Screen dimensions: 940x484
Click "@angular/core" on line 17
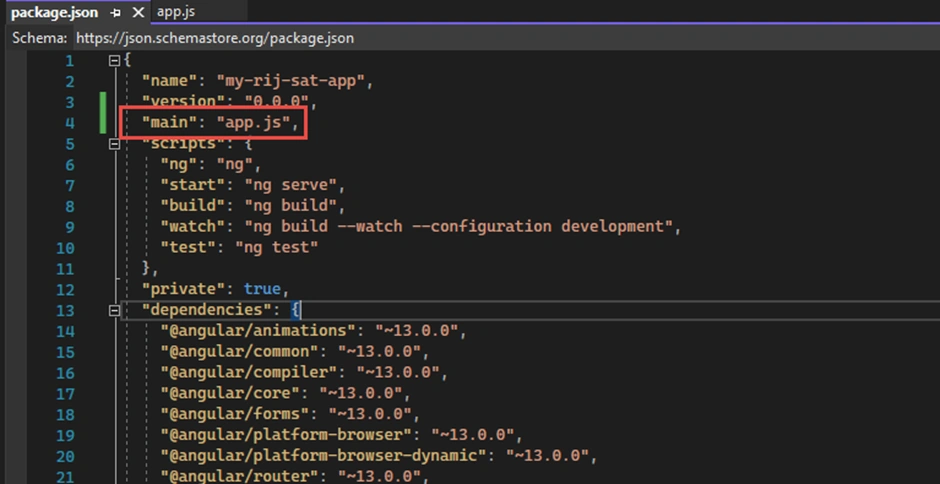[x=230, y=393]
